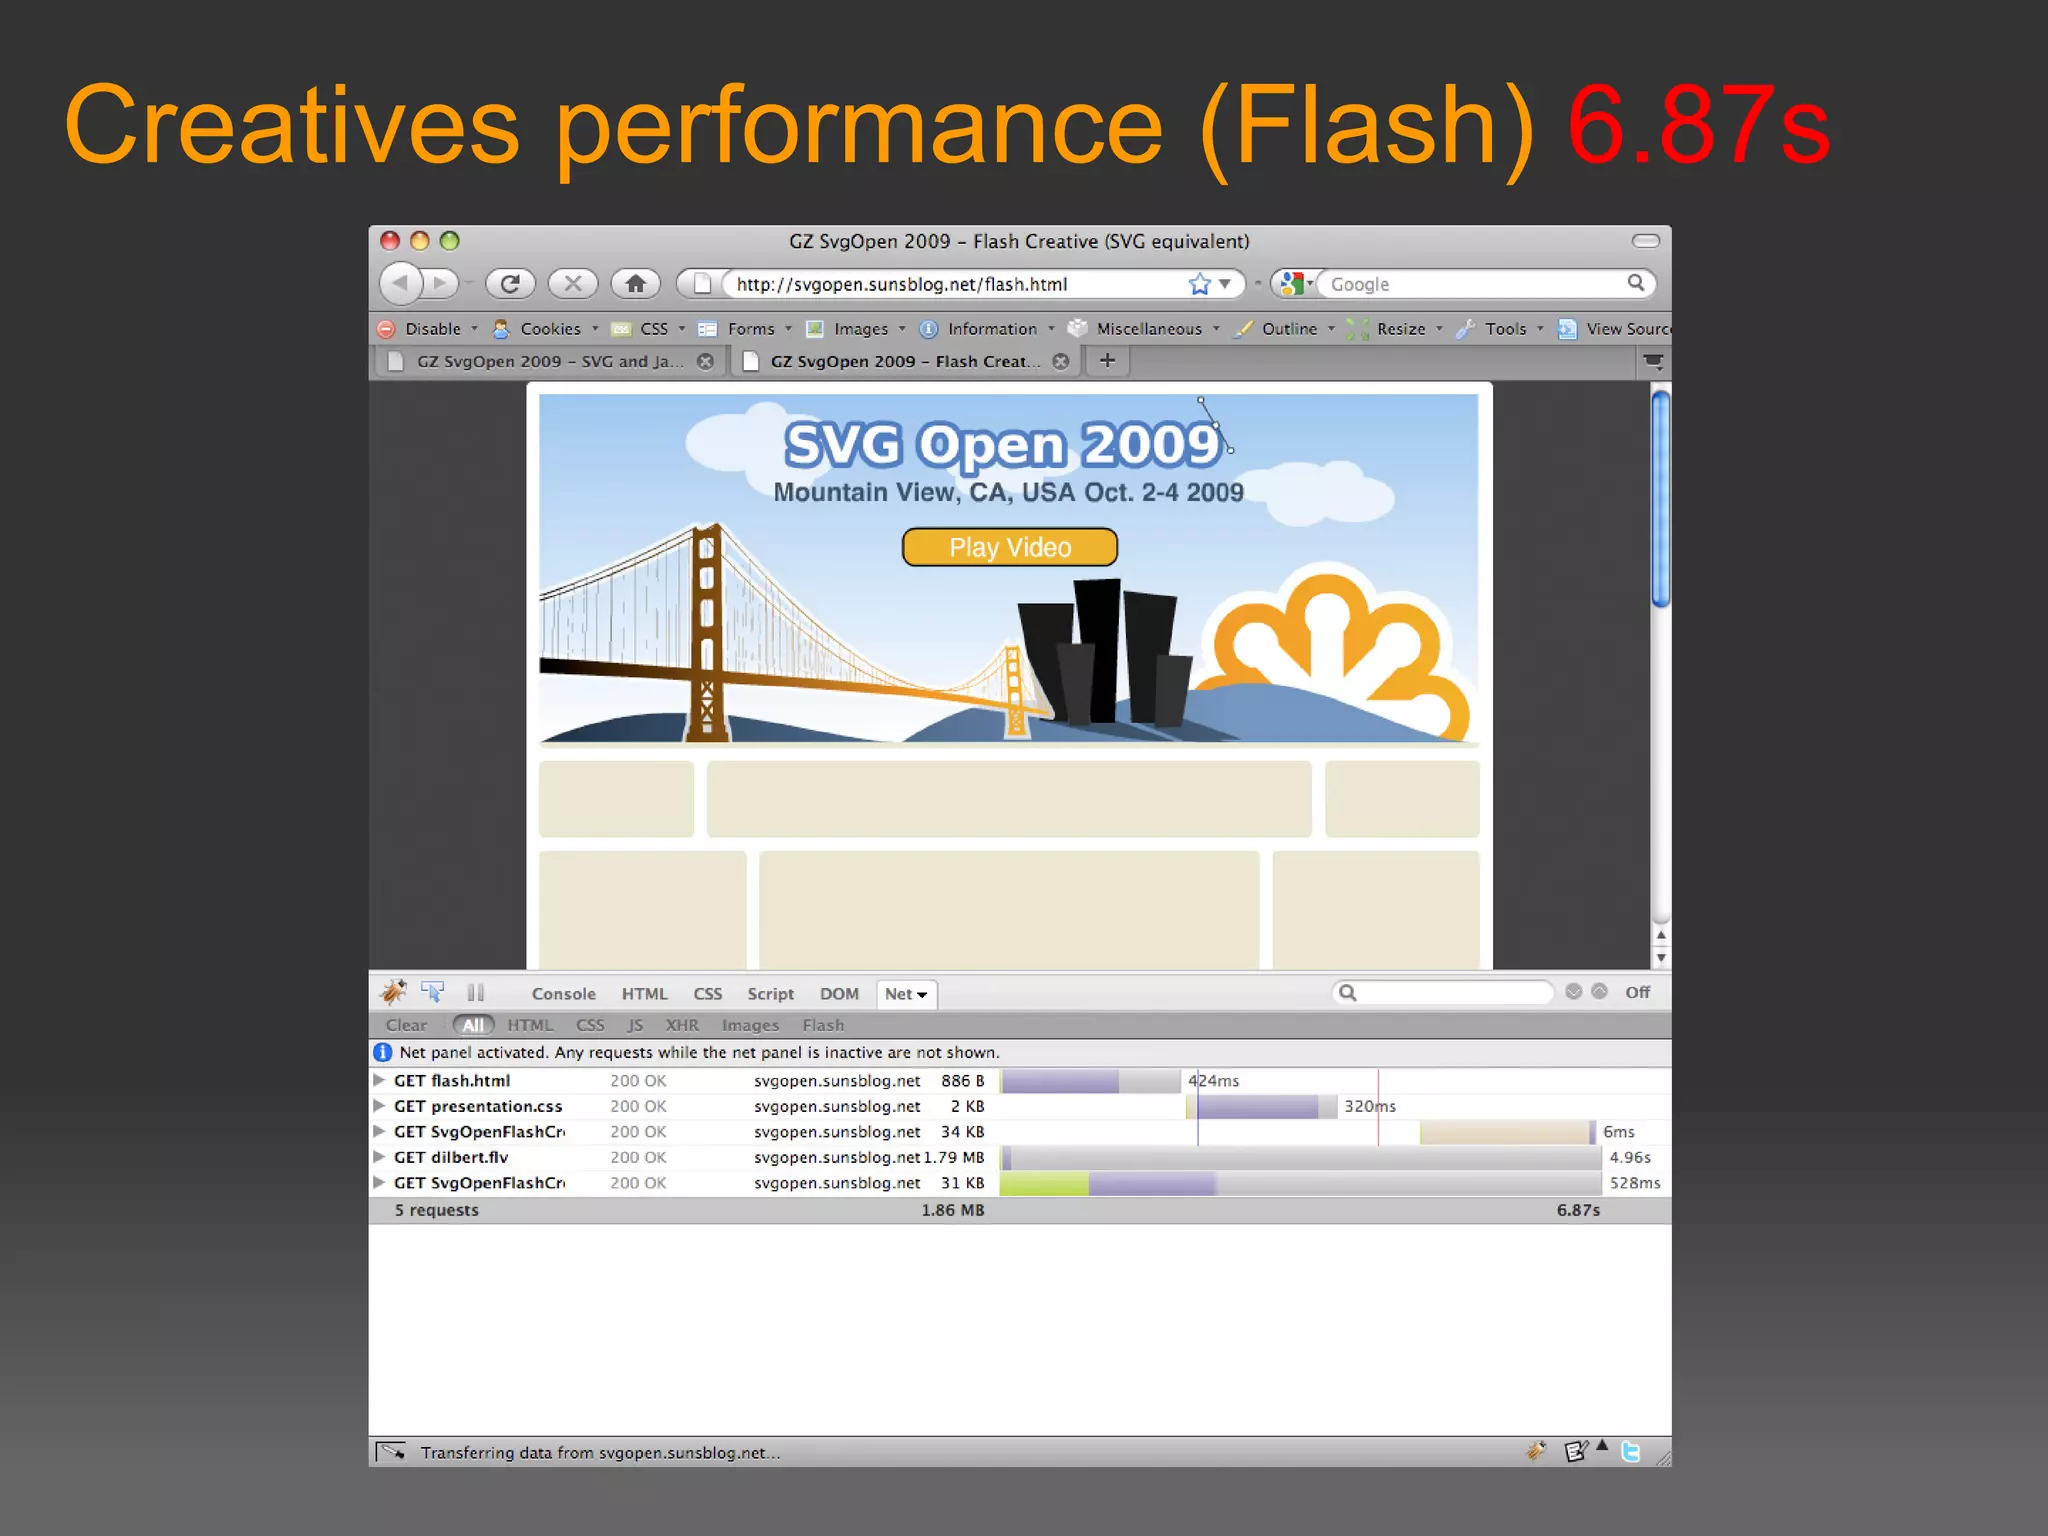
Task: Click the page vertical scrollbar thumb
Action: tap(1661, 499)
